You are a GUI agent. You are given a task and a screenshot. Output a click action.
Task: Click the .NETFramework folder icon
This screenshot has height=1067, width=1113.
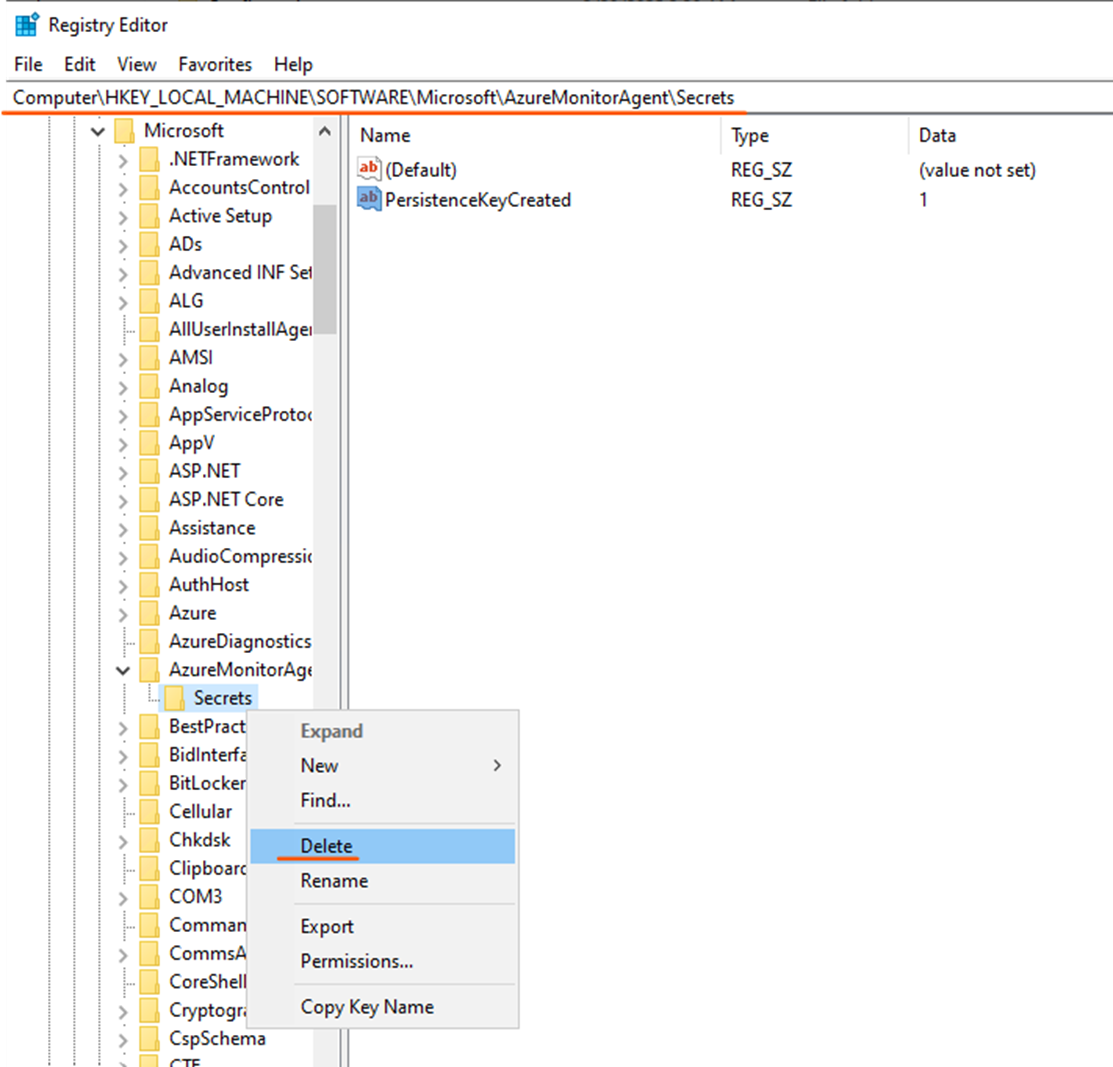point(149,159)
